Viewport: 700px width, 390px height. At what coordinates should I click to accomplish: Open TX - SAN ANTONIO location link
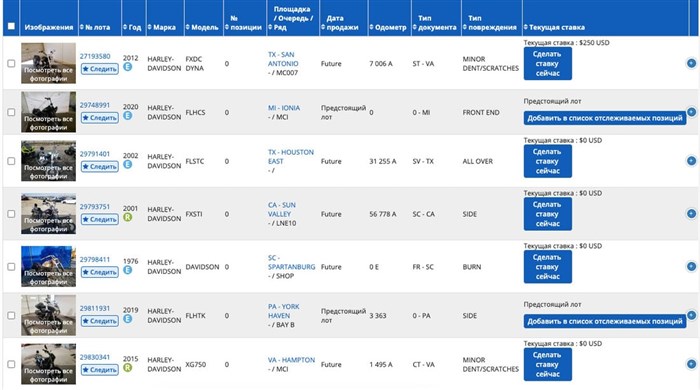(x=283, y=59)
